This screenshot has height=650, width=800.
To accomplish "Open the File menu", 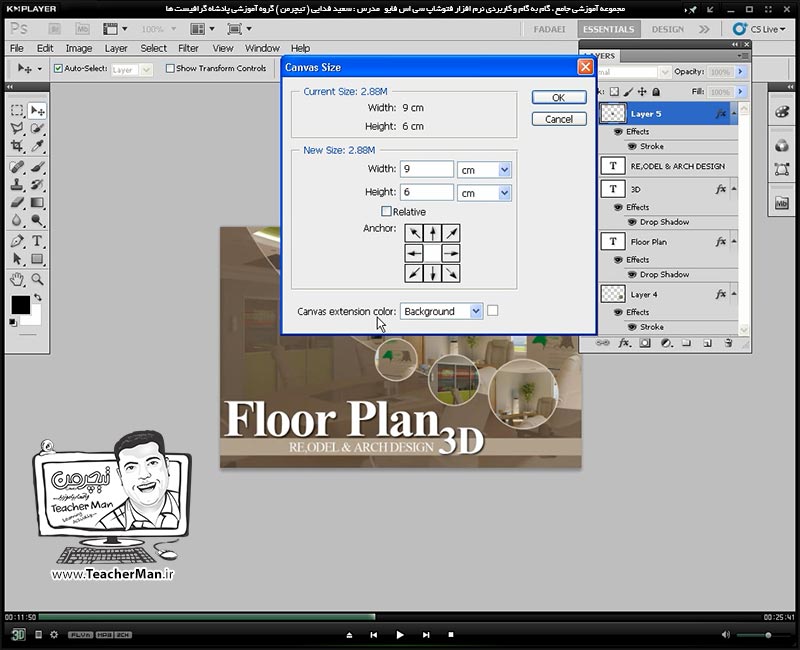I will pyautogui.click(x=17, y=48).
